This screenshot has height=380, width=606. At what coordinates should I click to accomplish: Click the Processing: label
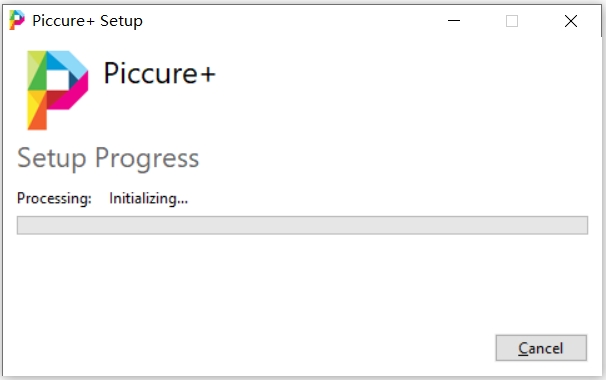(x=54, y=198)
